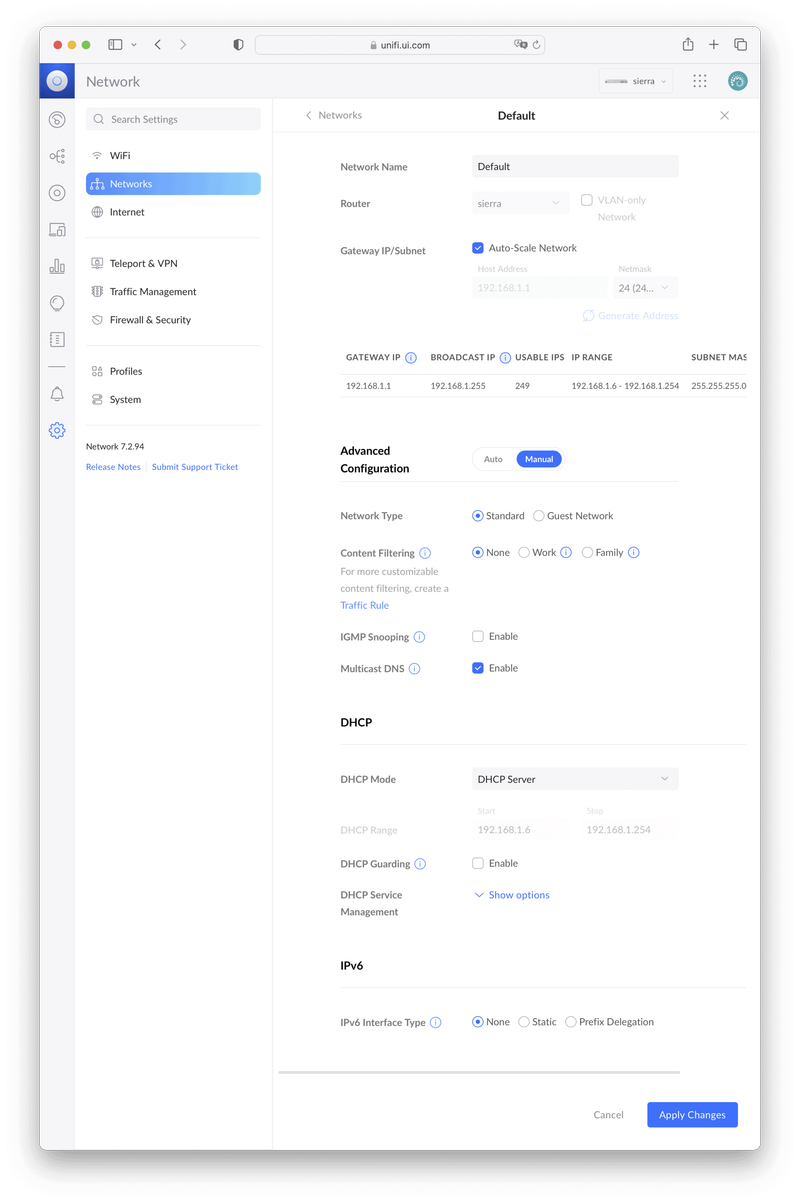Screen dimensions: 800x1202
Task: Click the notifications bell icon
Action: (x=57, y=394)
